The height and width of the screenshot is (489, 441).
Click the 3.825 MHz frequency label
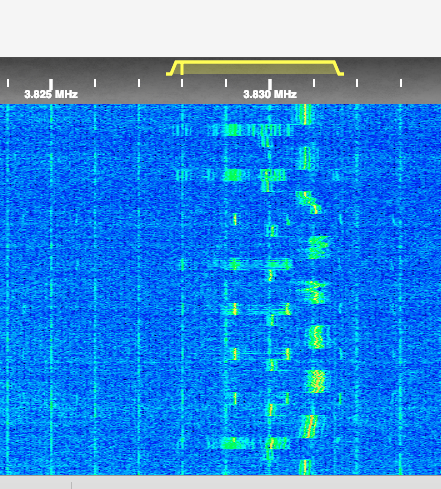pyautogui.click(x=51, y=94)
